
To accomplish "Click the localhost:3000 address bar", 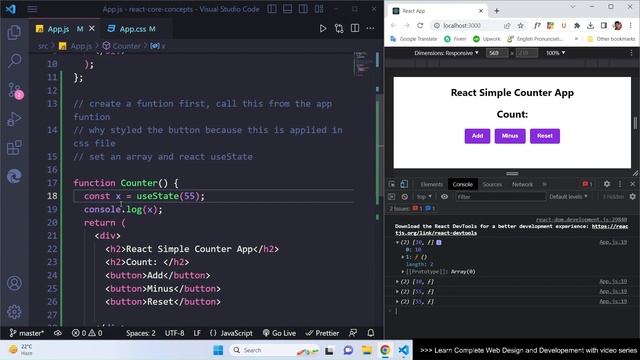I will click(x=463, y=25).
